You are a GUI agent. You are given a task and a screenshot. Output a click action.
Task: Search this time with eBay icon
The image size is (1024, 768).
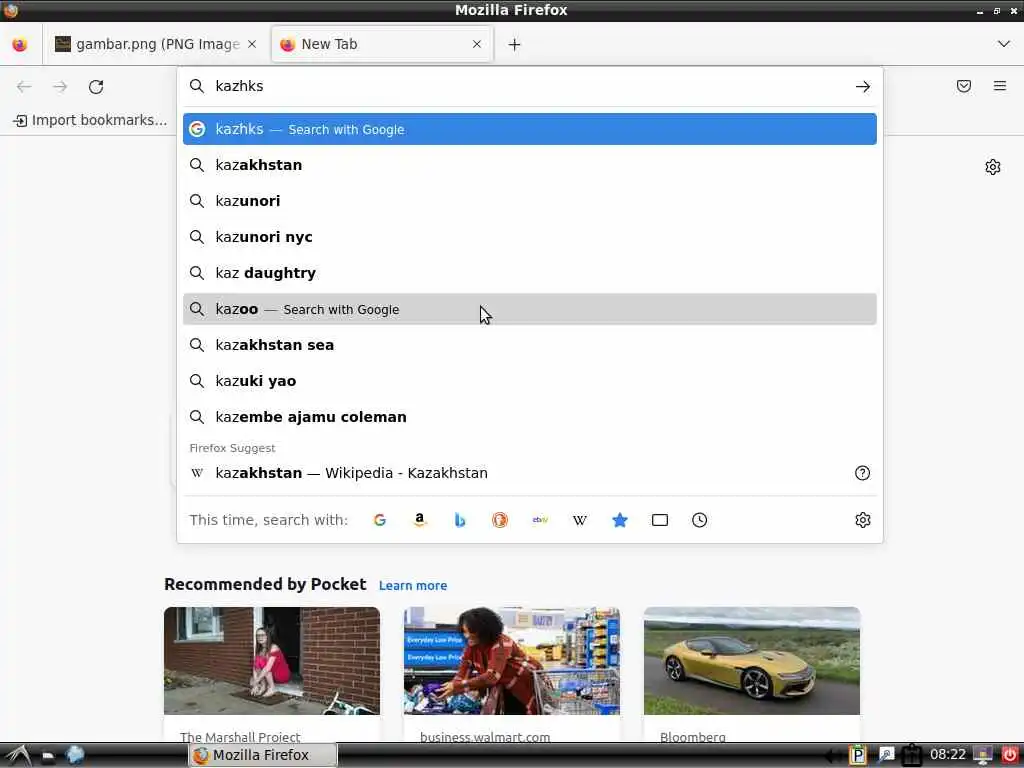[540, 520]
